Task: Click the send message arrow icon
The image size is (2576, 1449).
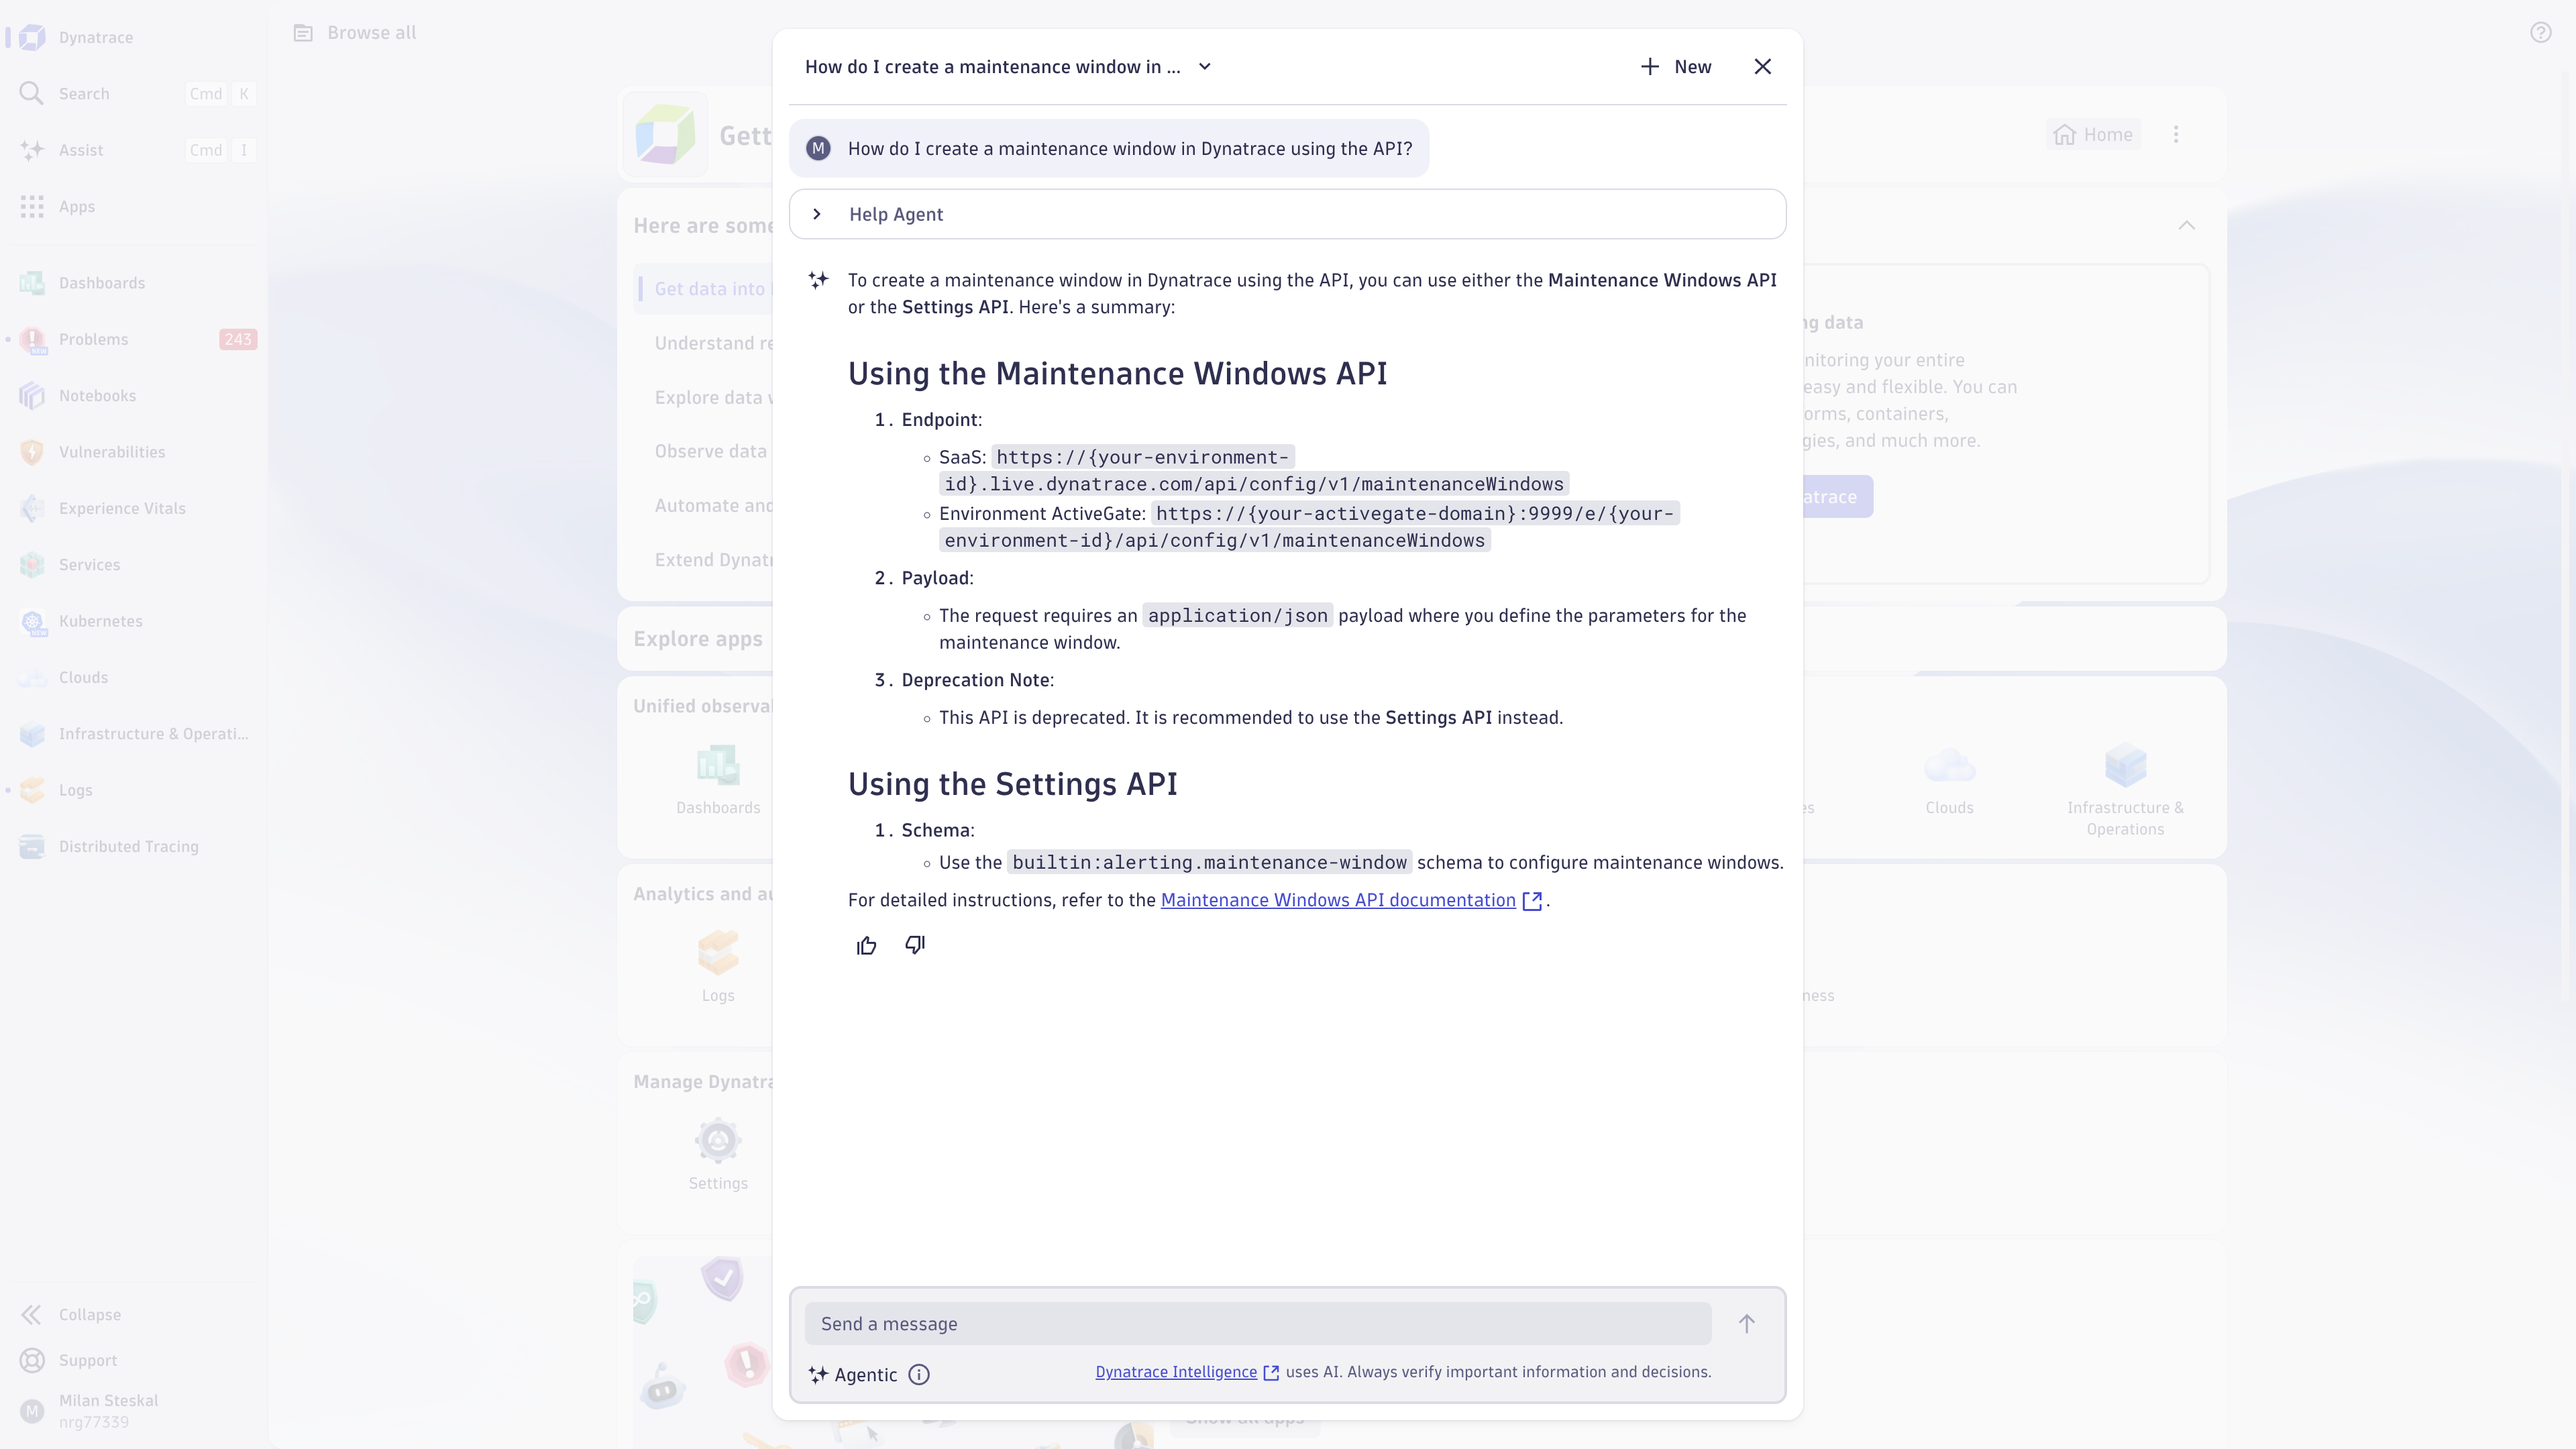Action: coord(1746,1324)
